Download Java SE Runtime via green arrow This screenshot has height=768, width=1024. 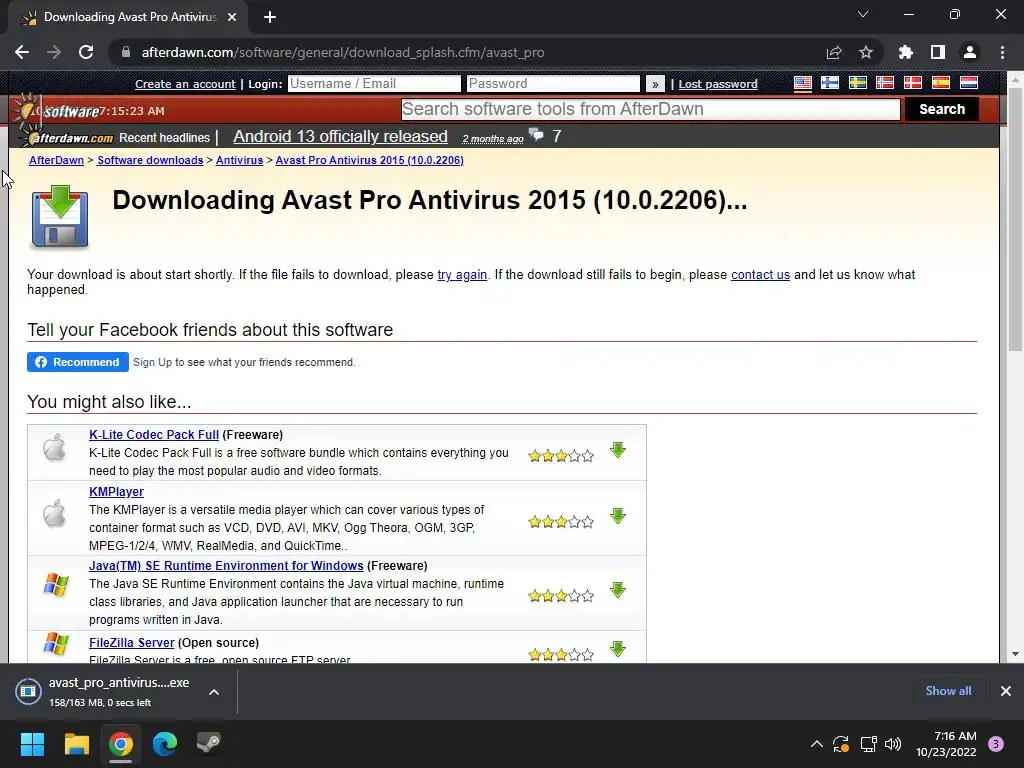[x=618, y=590]
